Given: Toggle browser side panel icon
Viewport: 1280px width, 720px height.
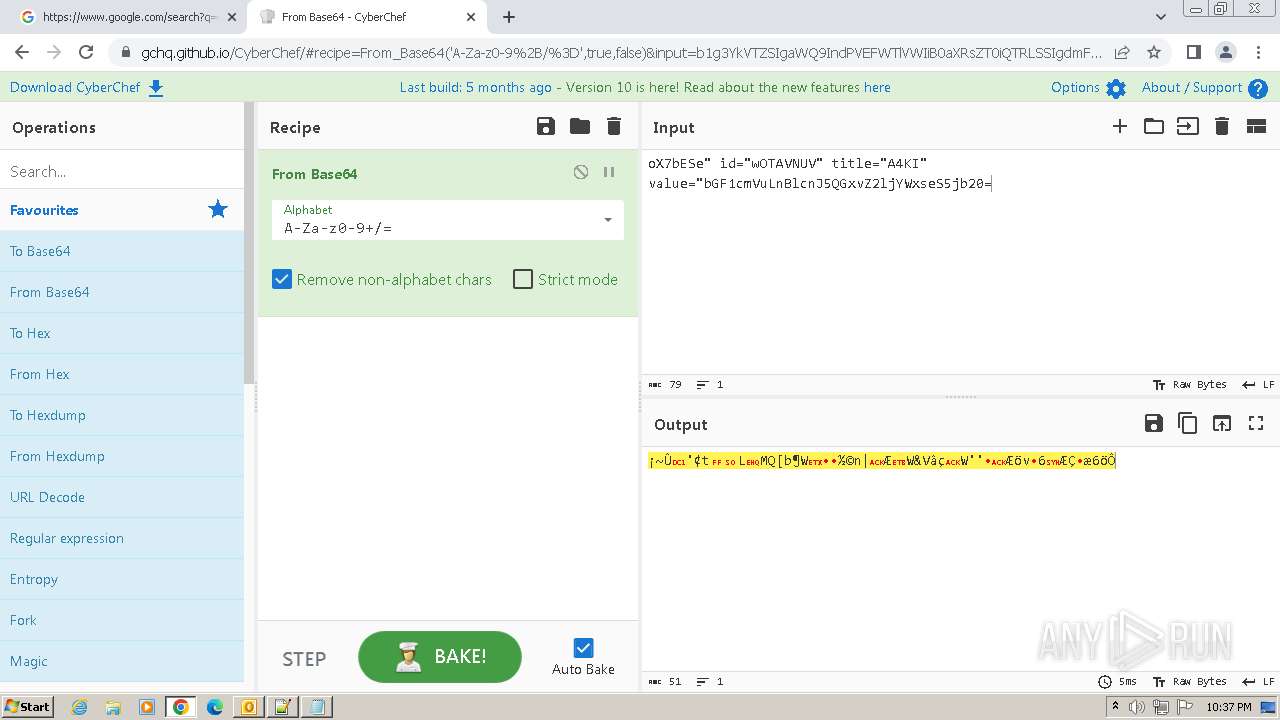Looking at the screenshot, I should [x=1193, y=52].
